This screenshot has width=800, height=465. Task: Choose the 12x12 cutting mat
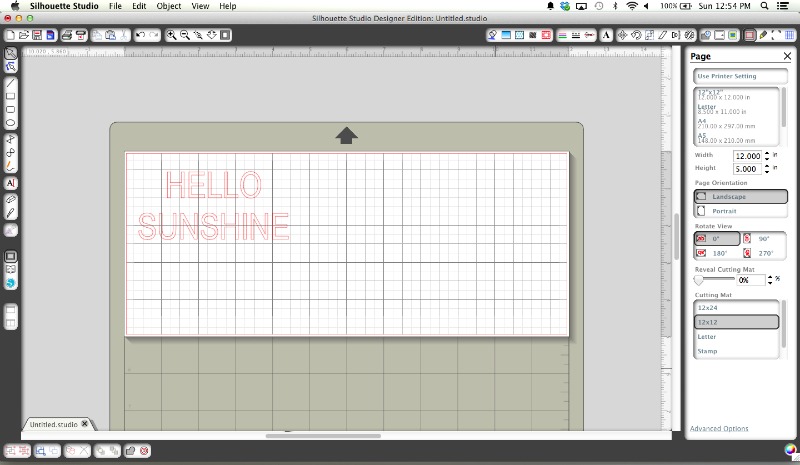[x=736, y=322]
